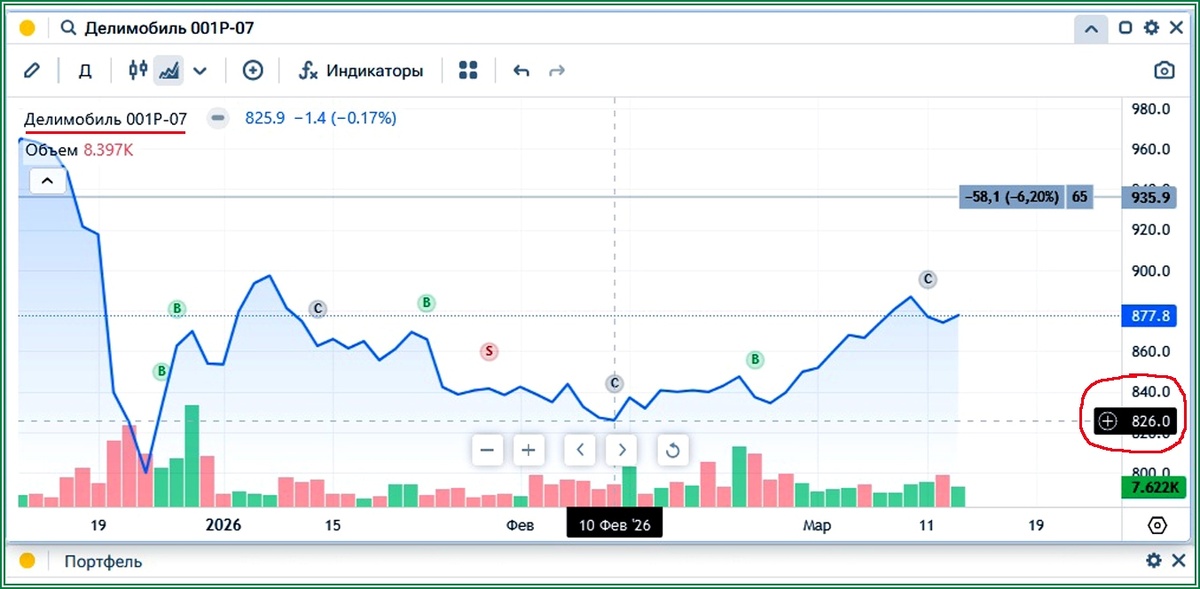
Task: Maximize the chart widget square icon
Action: click(x=1125, y=28)
